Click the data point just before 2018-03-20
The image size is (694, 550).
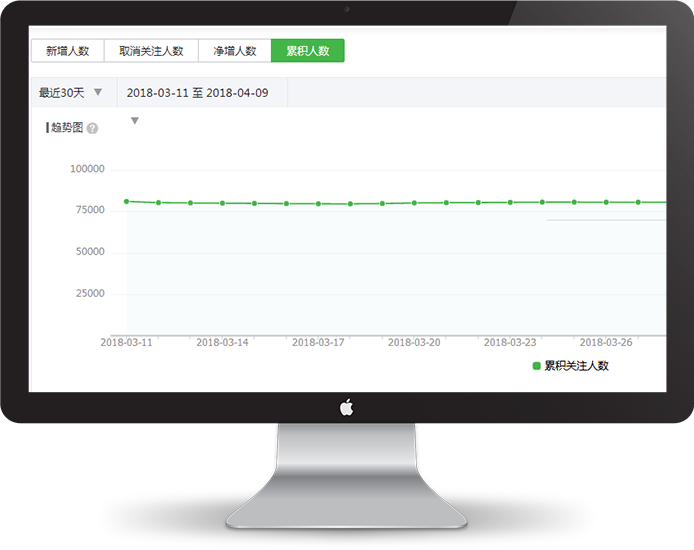[x=382, y=204]
